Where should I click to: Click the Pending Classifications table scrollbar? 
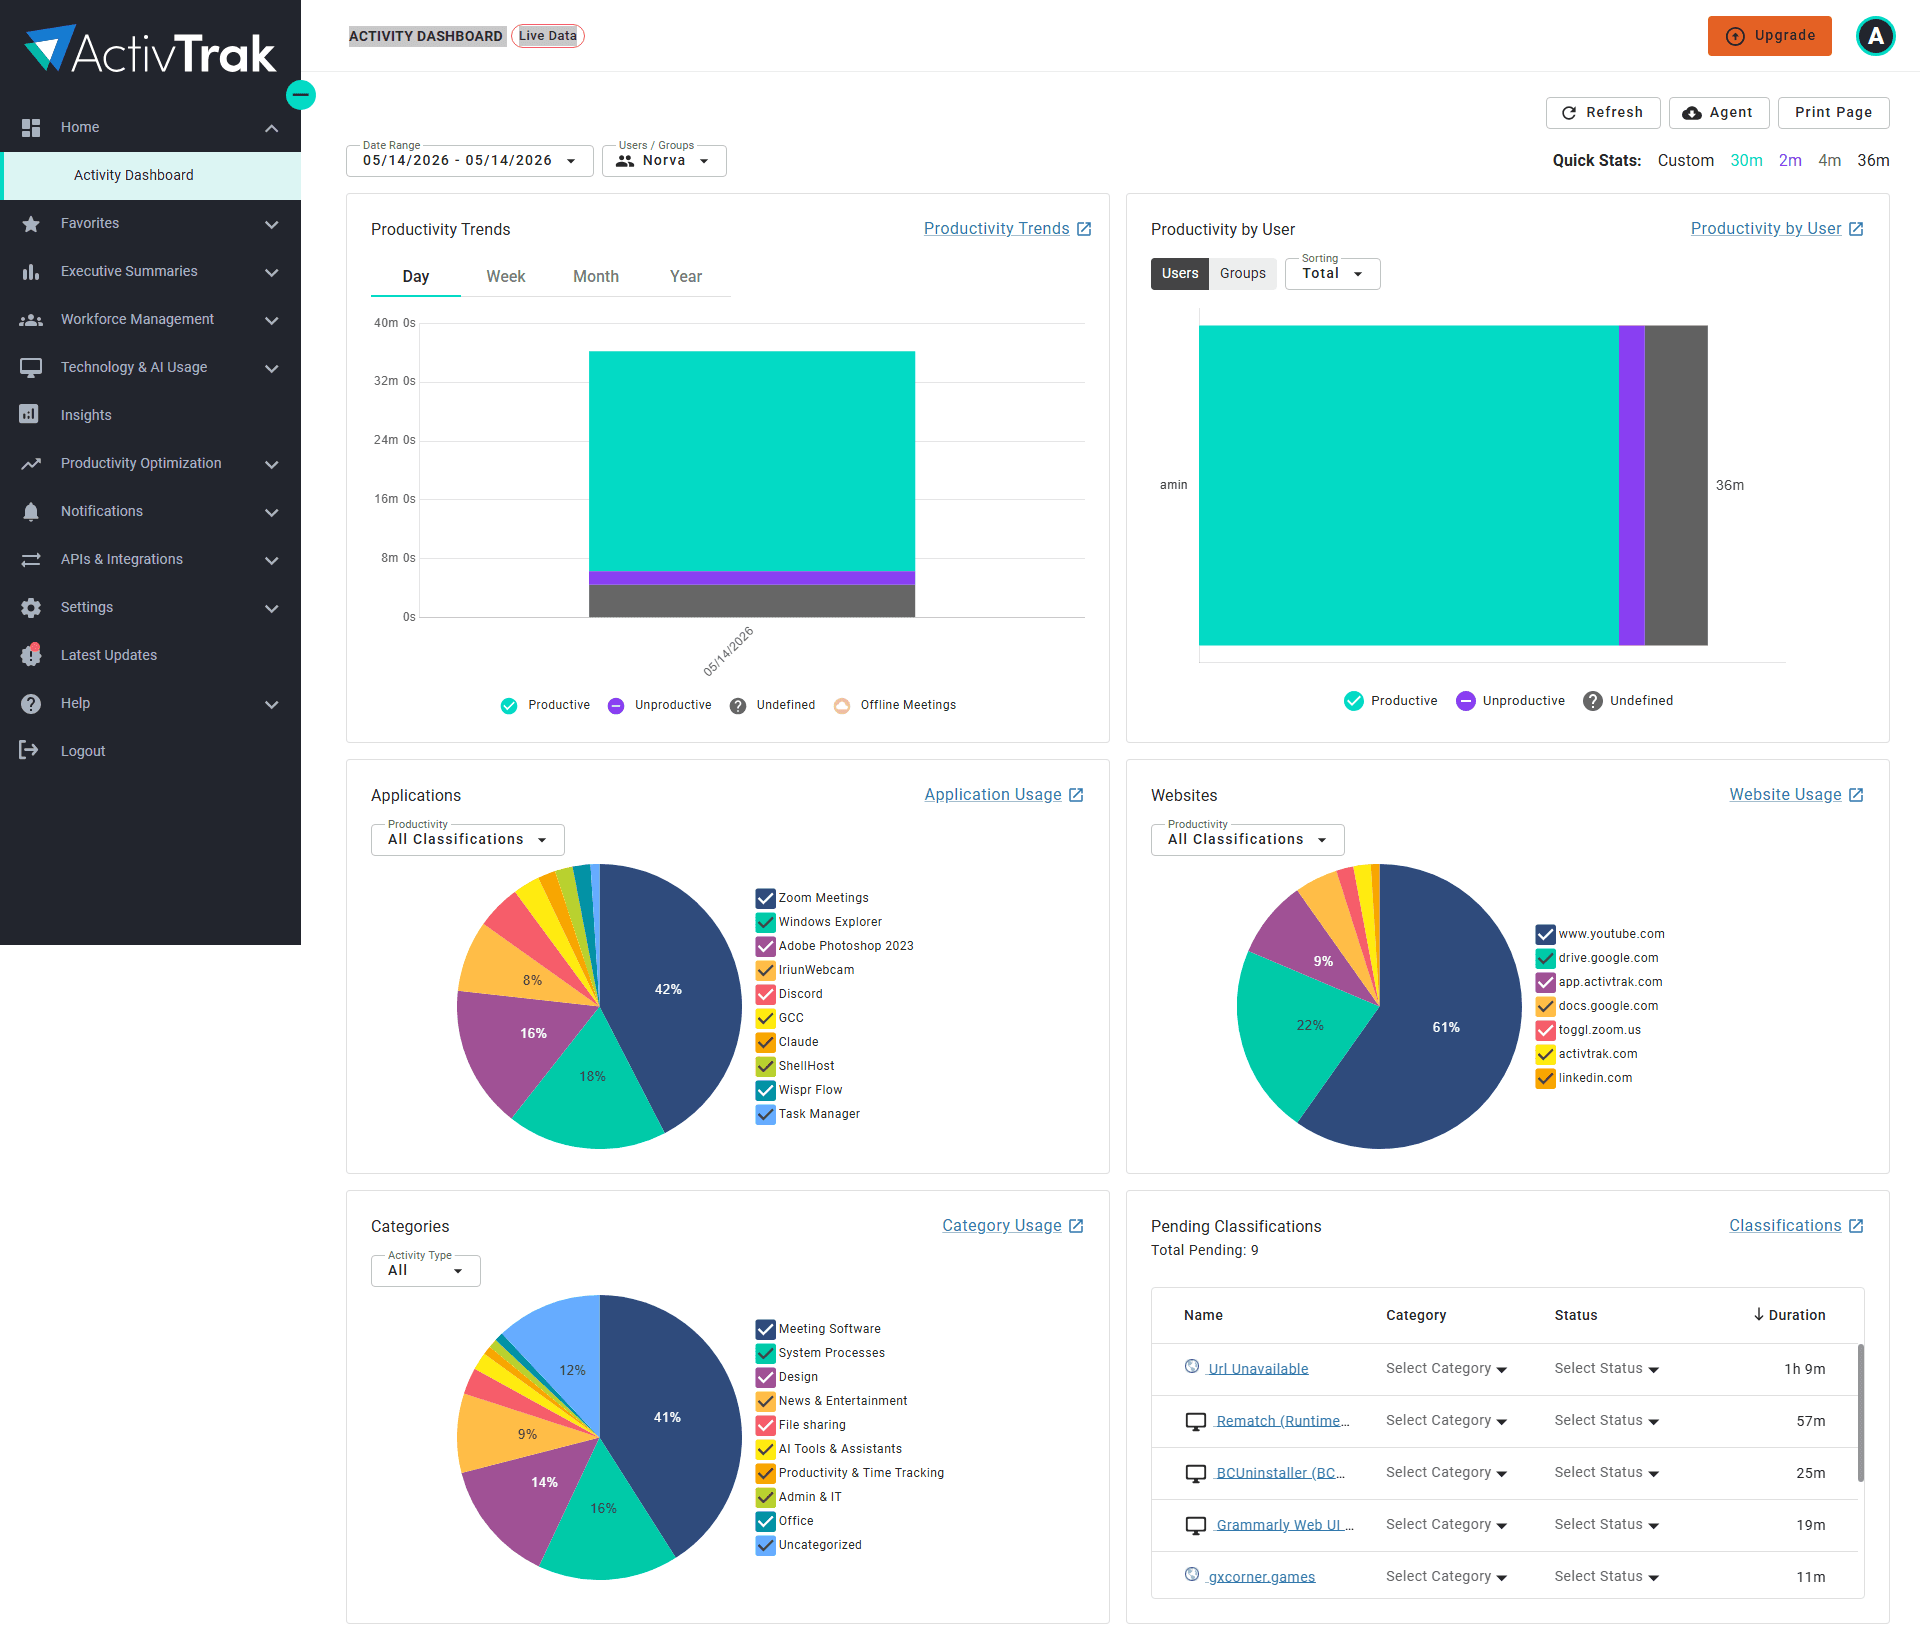[x=1861, y=1412]
